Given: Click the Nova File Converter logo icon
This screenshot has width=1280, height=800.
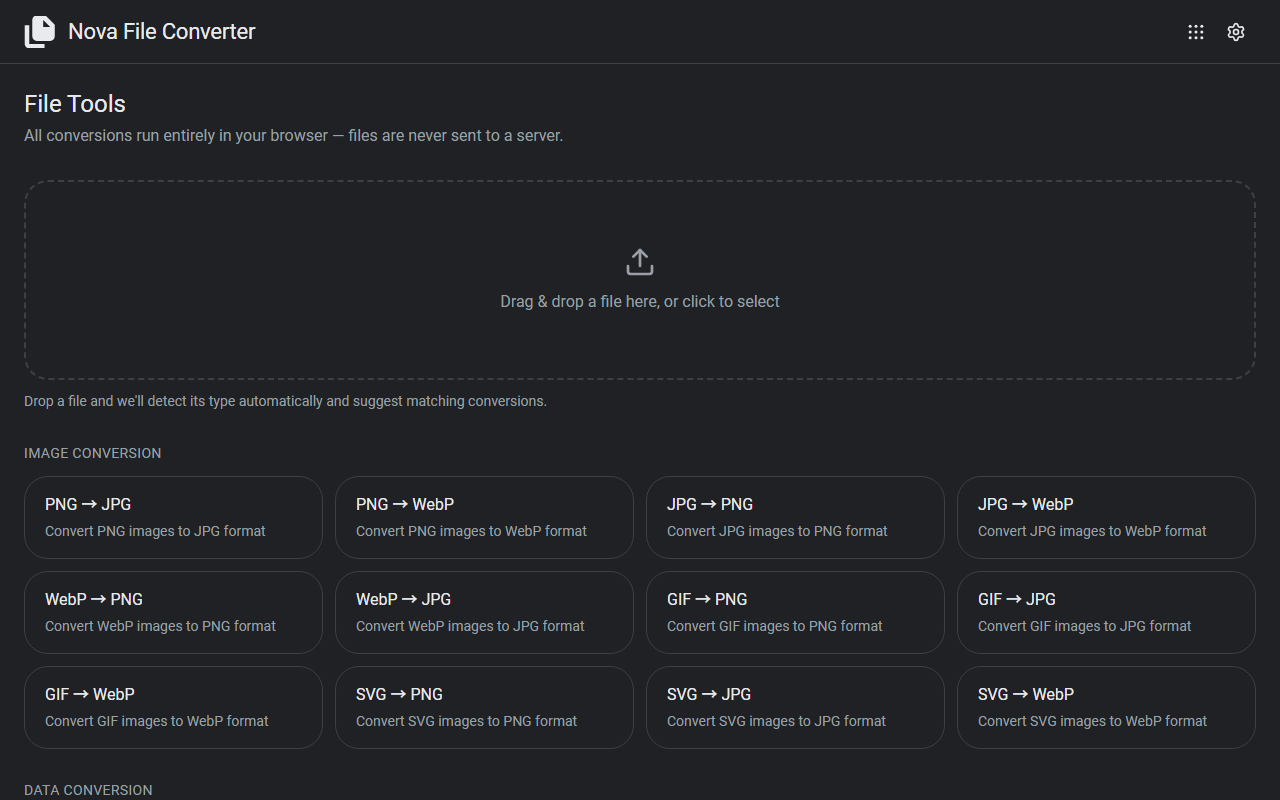Looking at the screenshot, I should tap(40, 32).
